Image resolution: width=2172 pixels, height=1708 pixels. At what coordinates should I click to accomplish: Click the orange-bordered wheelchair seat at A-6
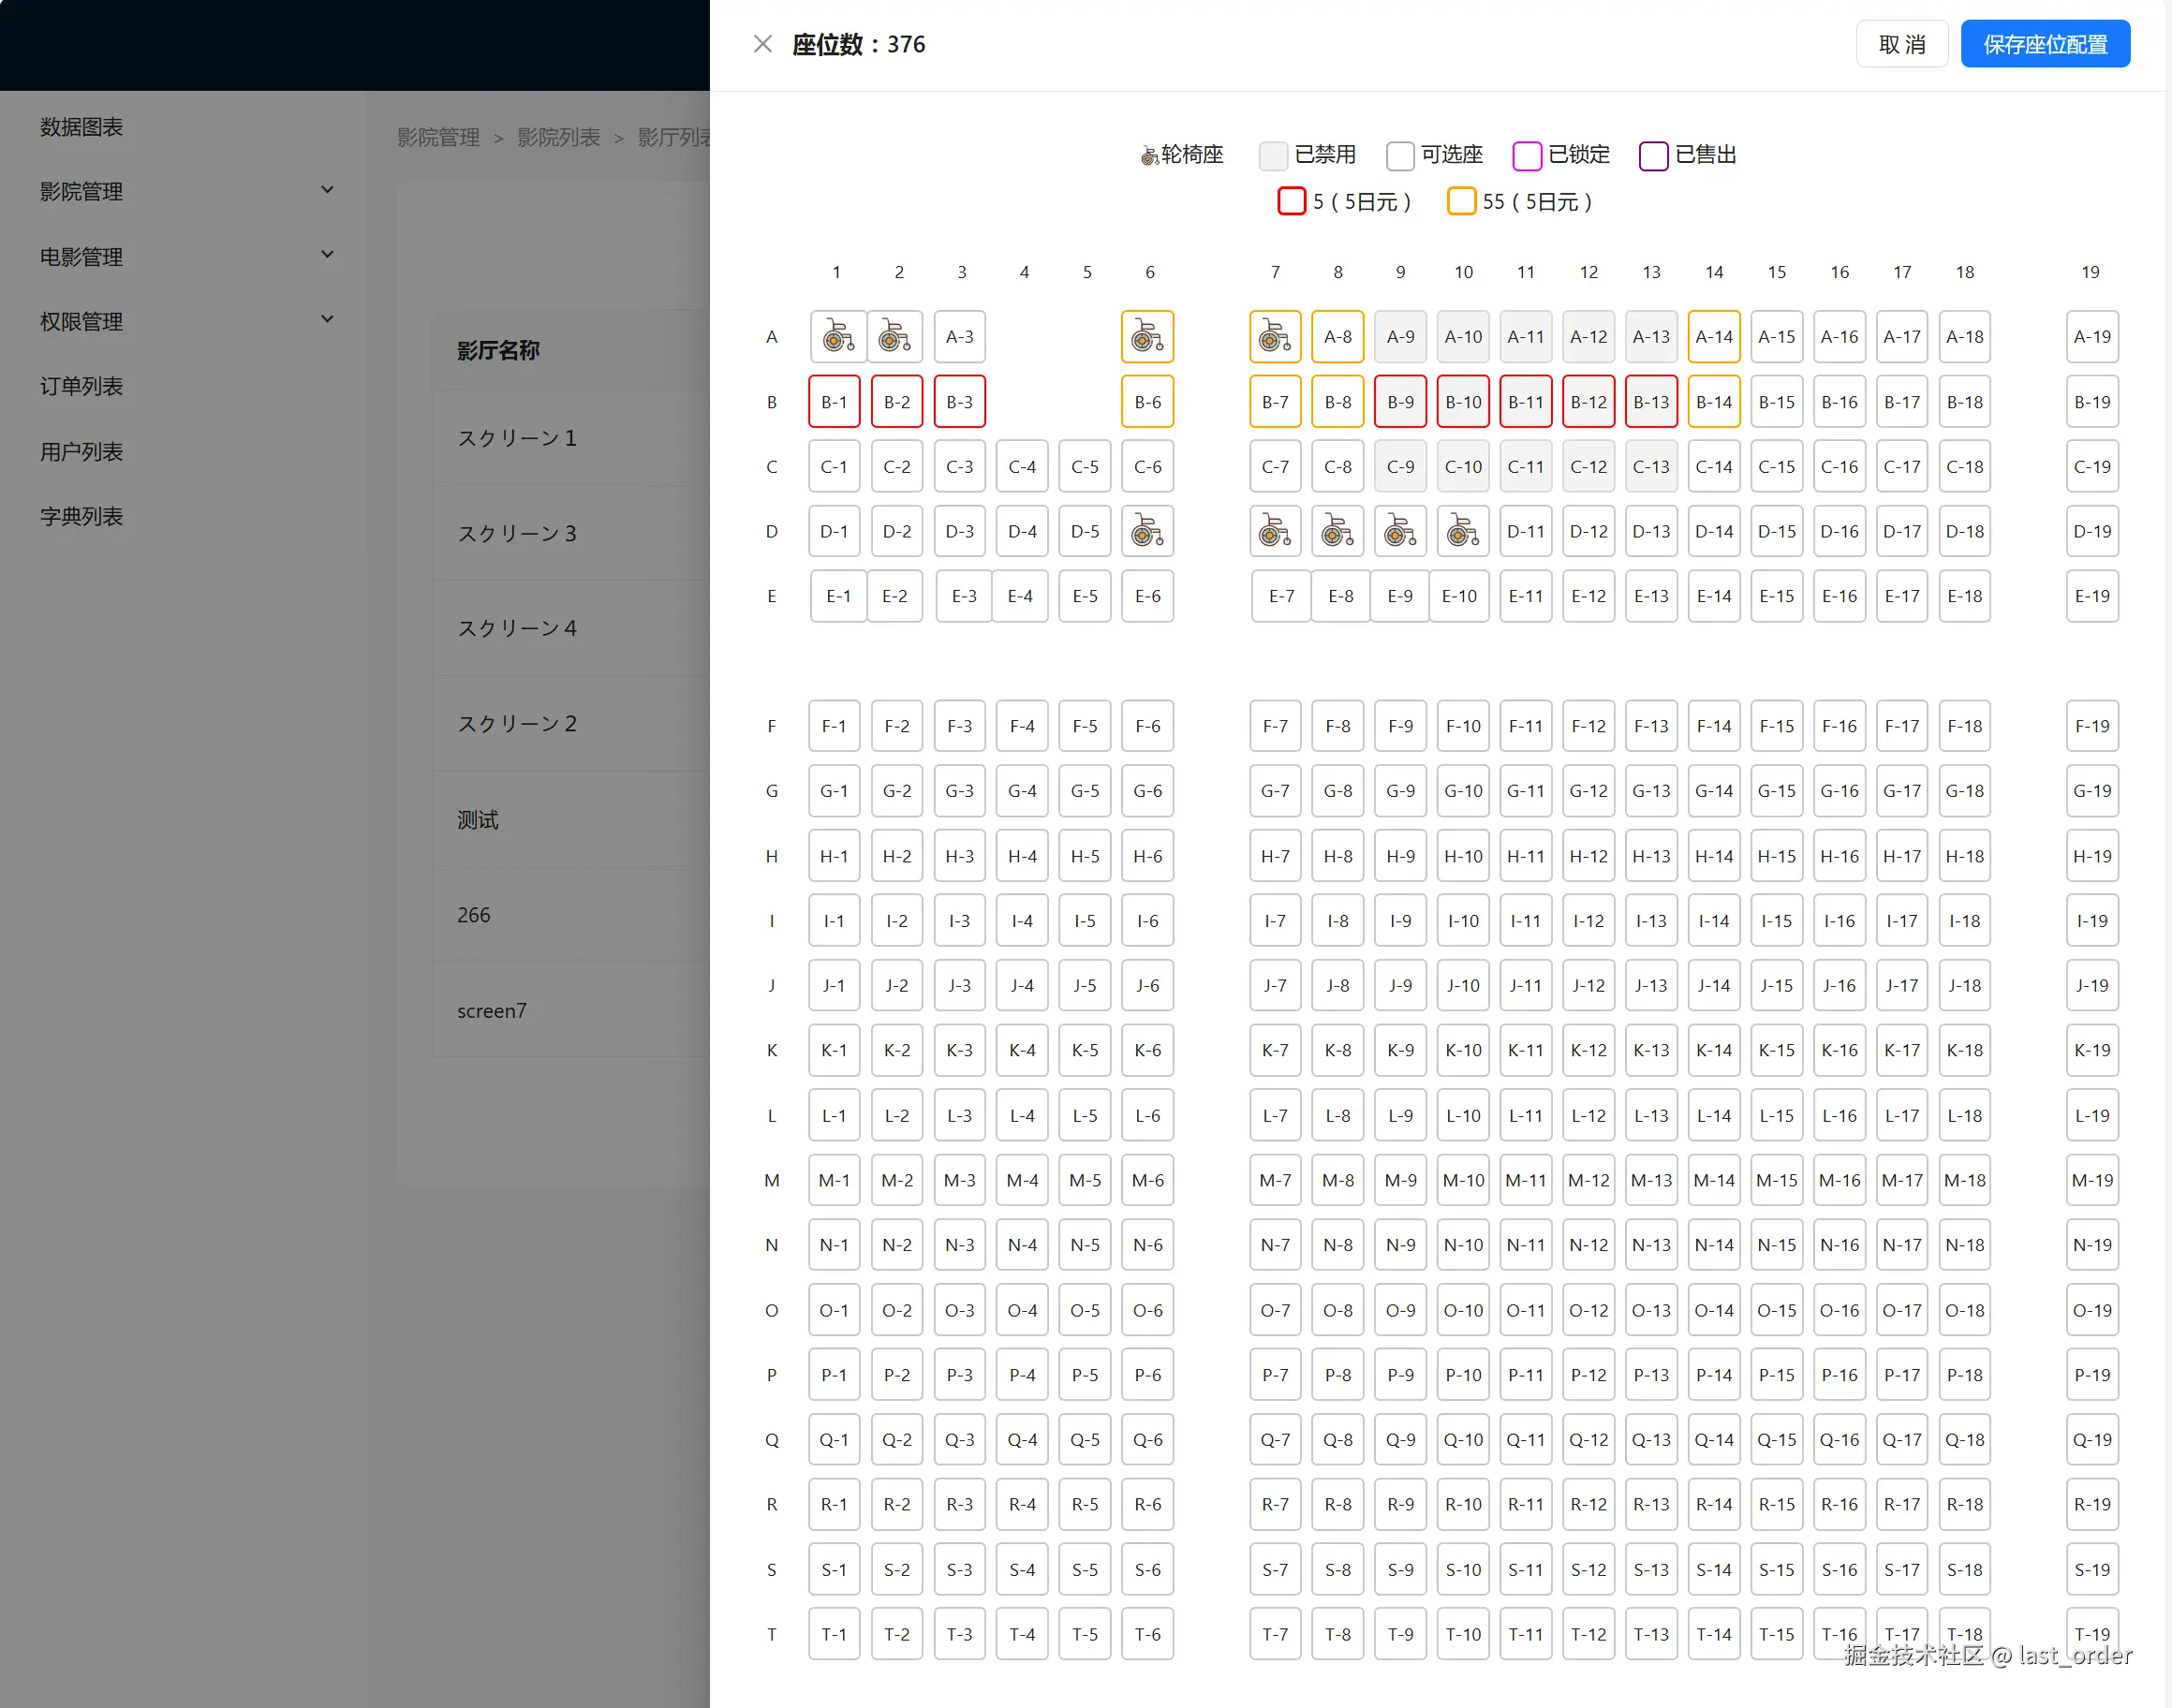point(1147,337)
